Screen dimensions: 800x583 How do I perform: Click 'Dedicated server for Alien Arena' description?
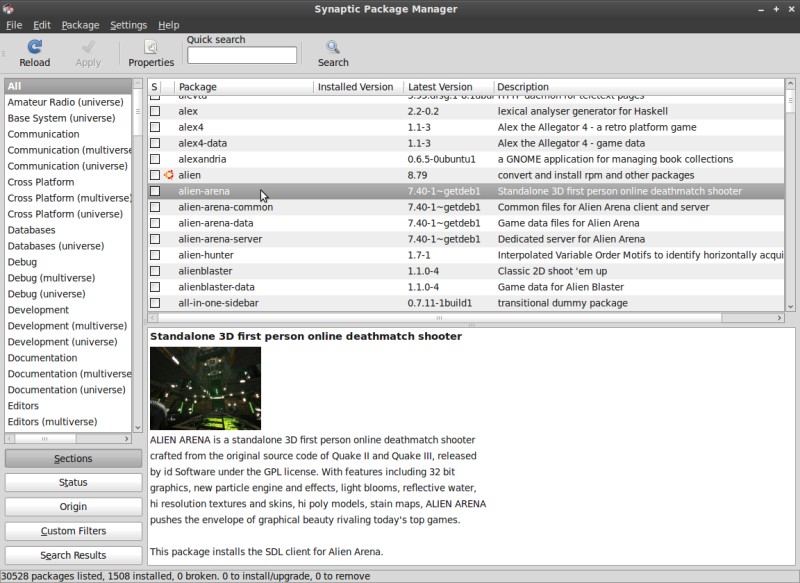coord(571,239)
